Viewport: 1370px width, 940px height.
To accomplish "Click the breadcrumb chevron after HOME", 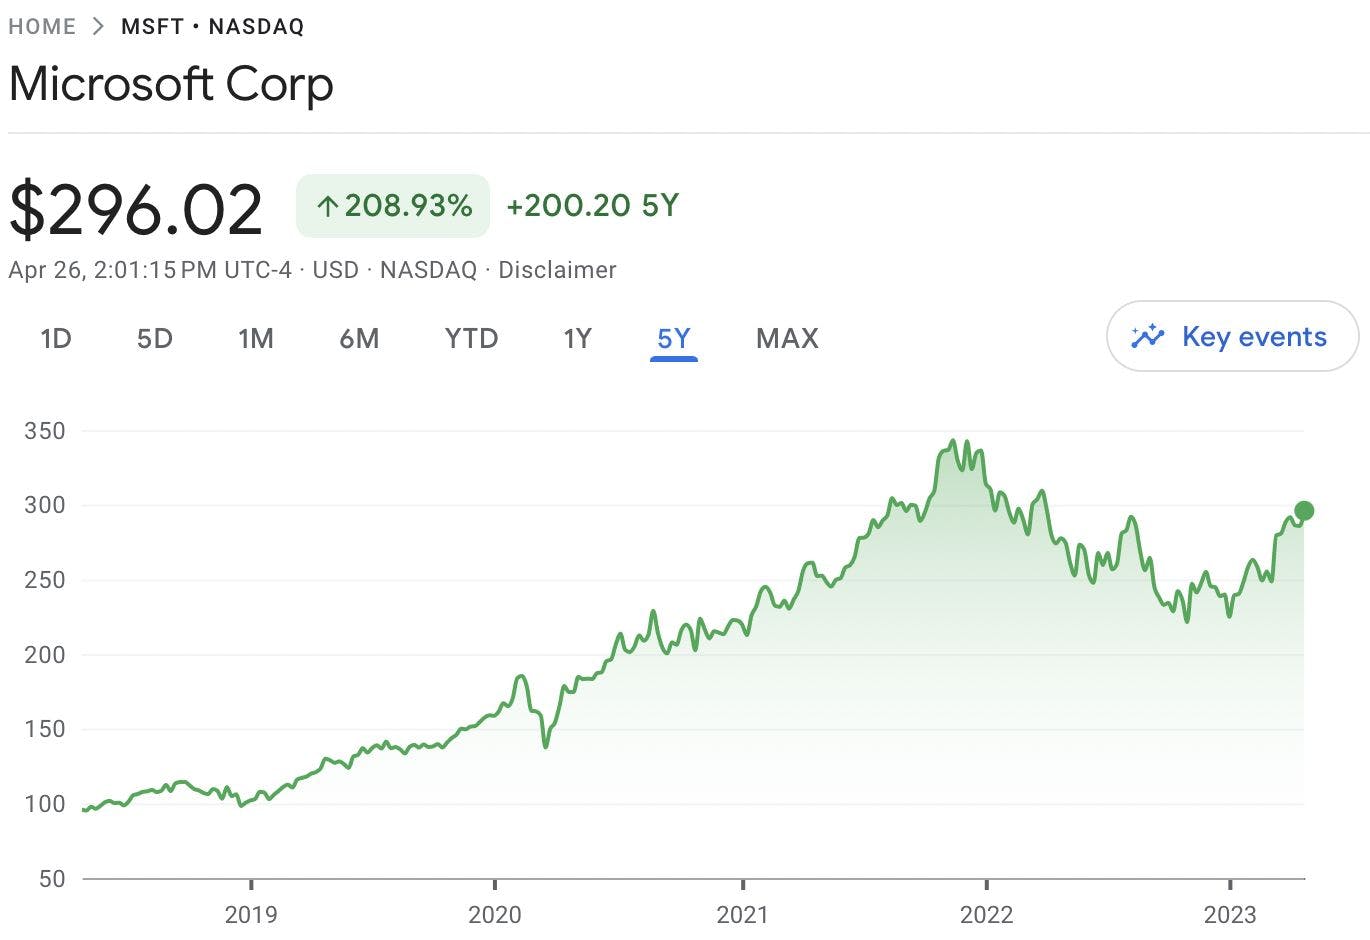I will tap(98, 27).
